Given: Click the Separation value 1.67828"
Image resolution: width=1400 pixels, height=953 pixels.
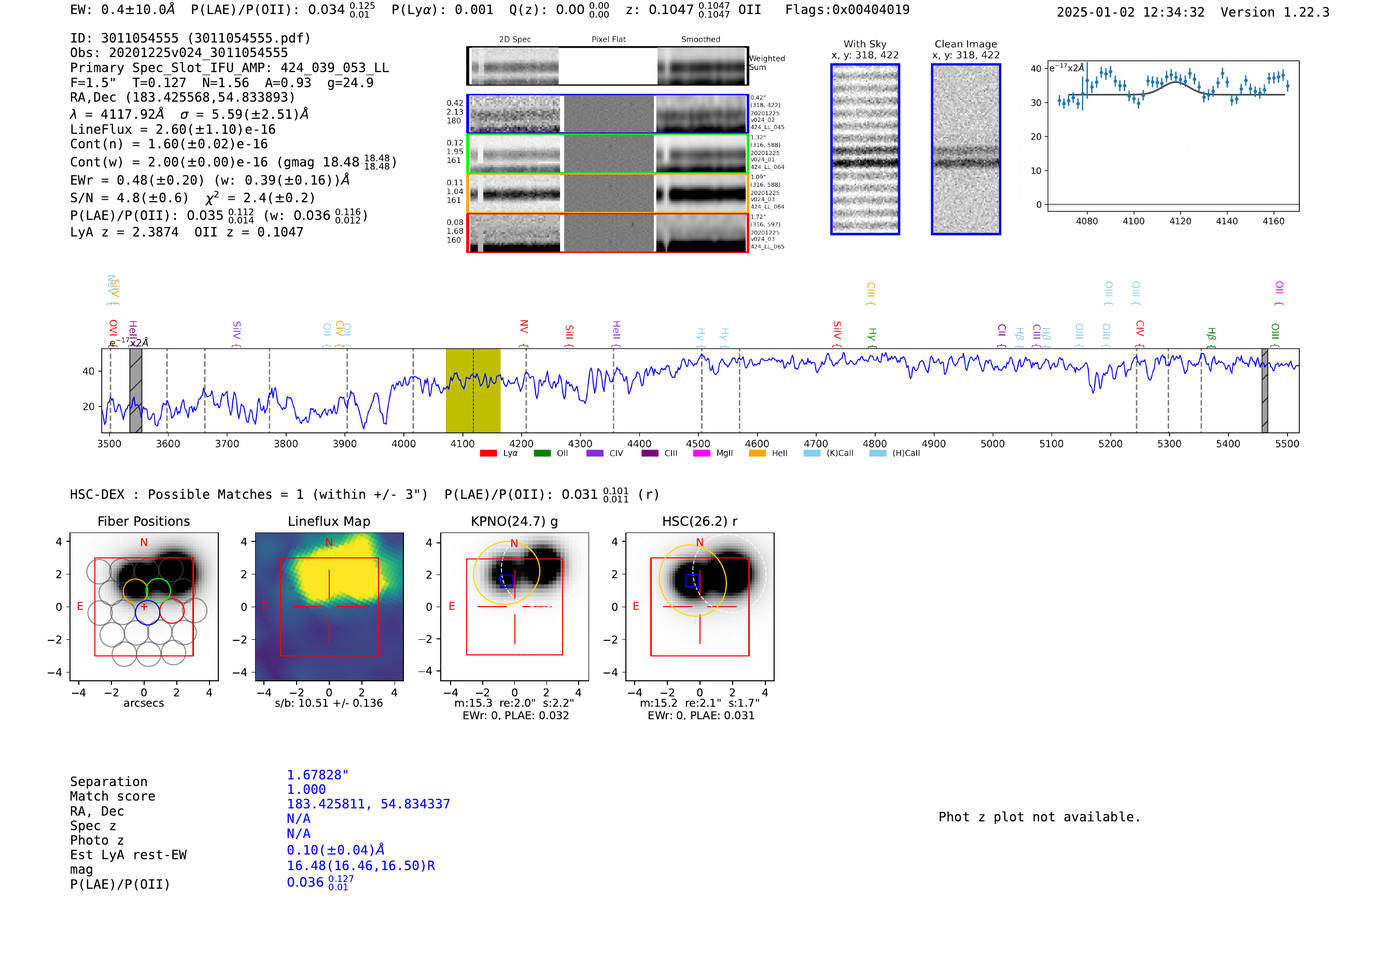Looking at the screenshot, I should [318, 775].
